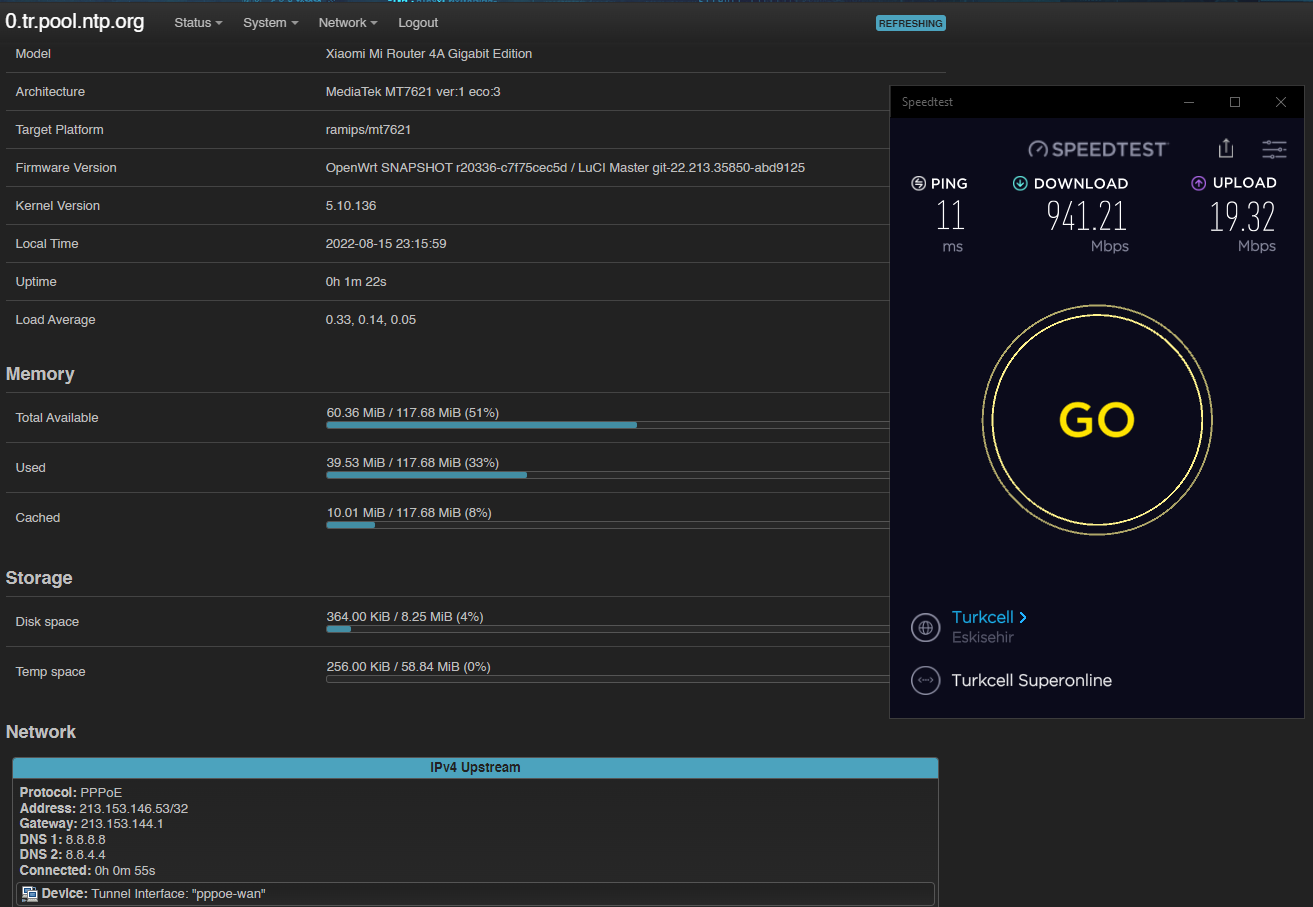Click the Storage section heading
Image resolution: width=1313 pixels, height=907 pixels.
tap(39, 578)
